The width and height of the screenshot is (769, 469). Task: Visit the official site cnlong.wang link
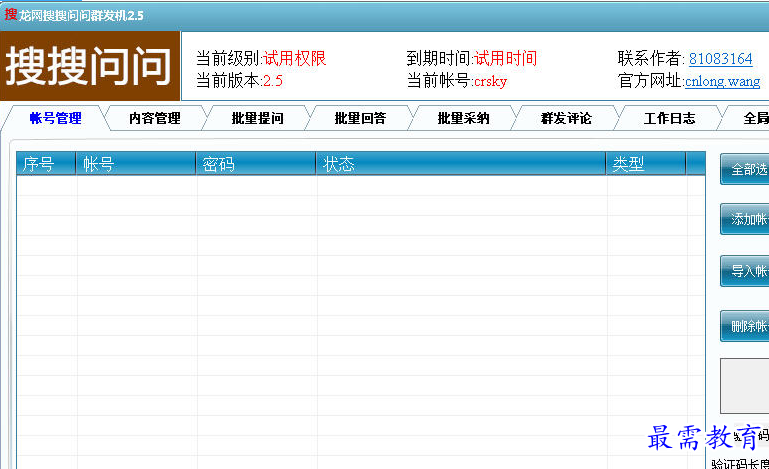click(722, 81)
